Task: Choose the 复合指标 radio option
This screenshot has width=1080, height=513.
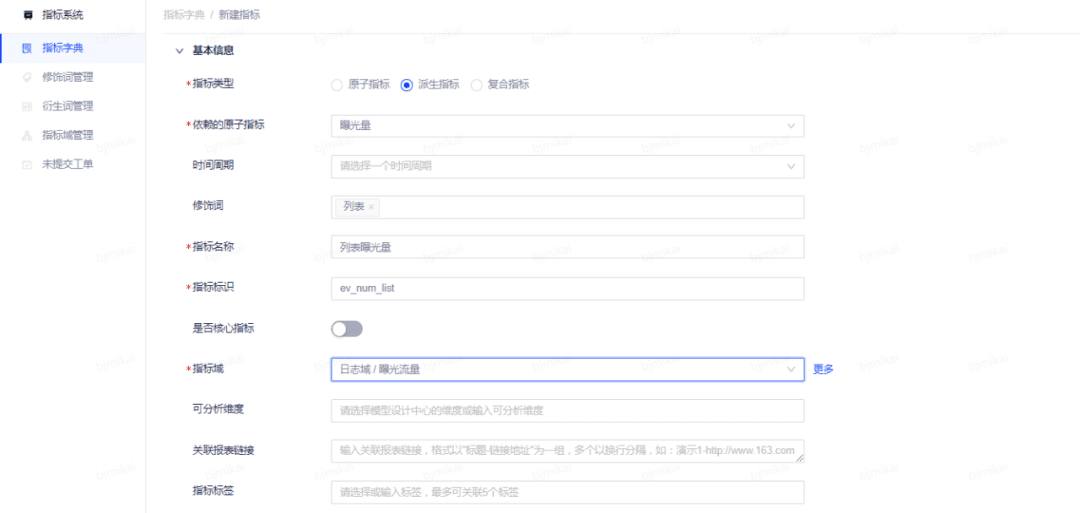Action: coord(476,85)
